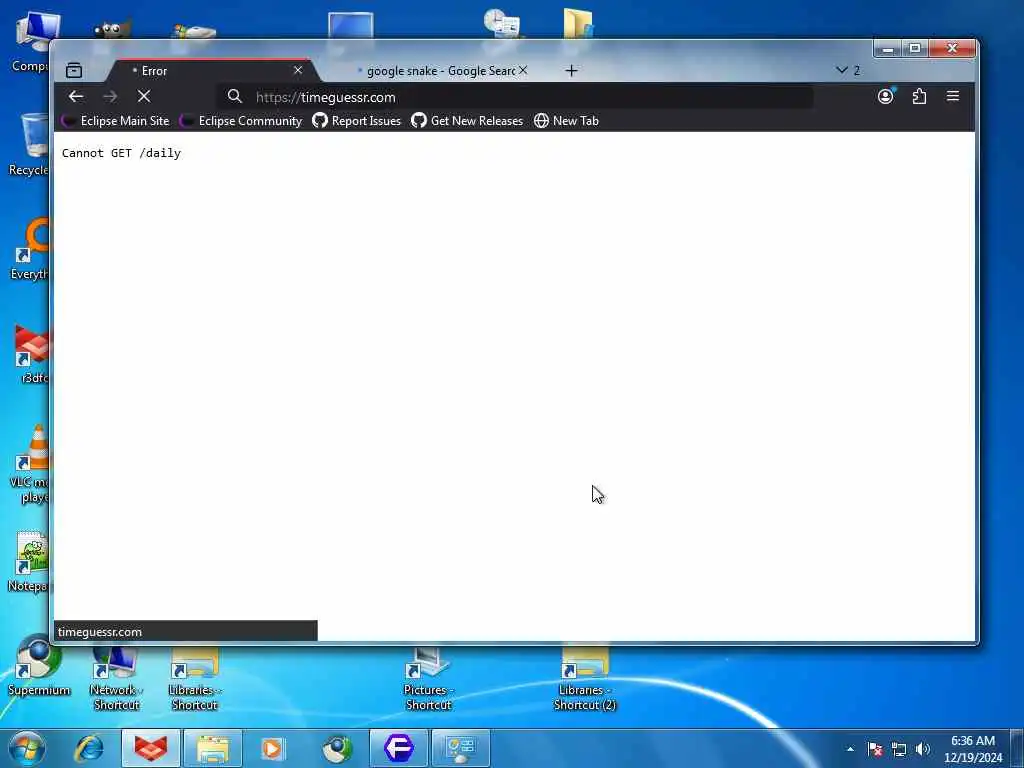Open the extensions puzzle icon
The image size is (1024, 768).
click(920, 97)
